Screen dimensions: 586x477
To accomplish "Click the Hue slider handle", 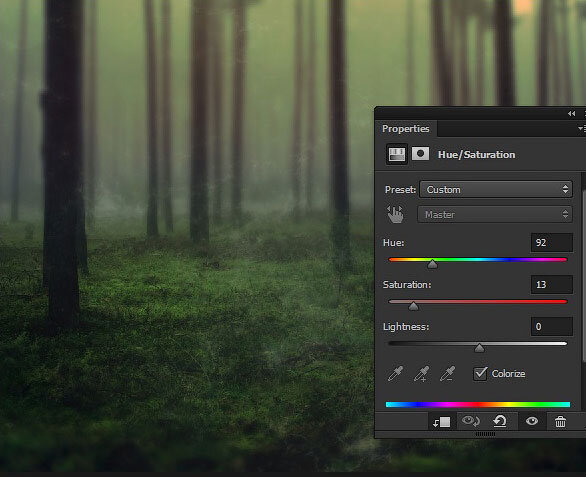I will click(x=432, y=264).
